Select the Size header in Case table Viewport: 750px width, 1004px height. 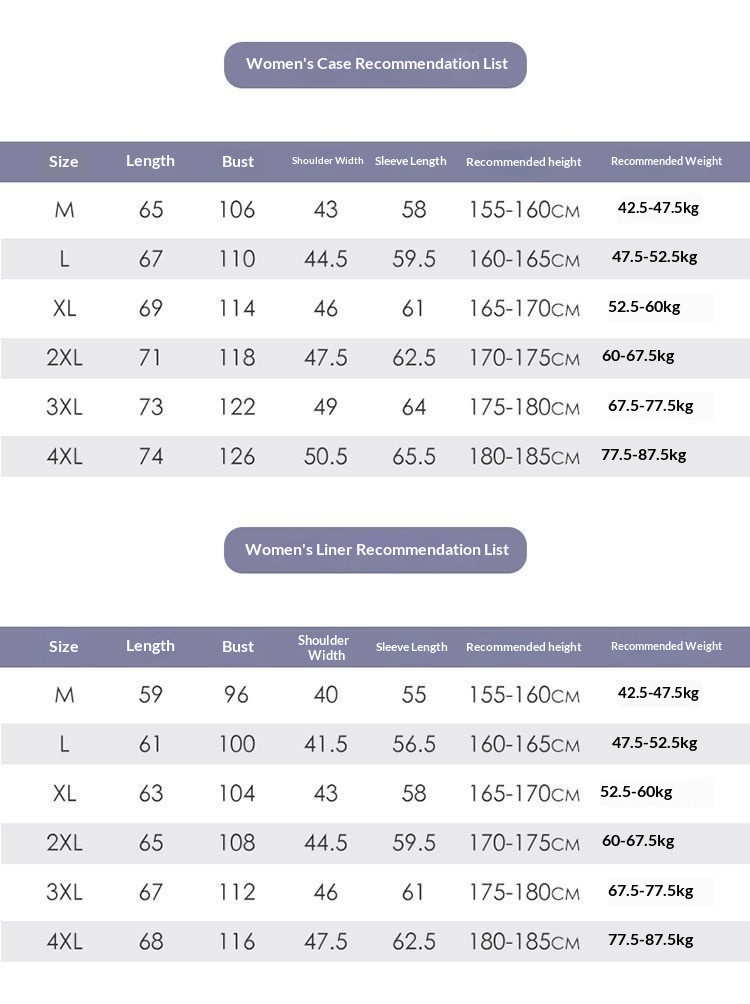click(x=63, y=161)
